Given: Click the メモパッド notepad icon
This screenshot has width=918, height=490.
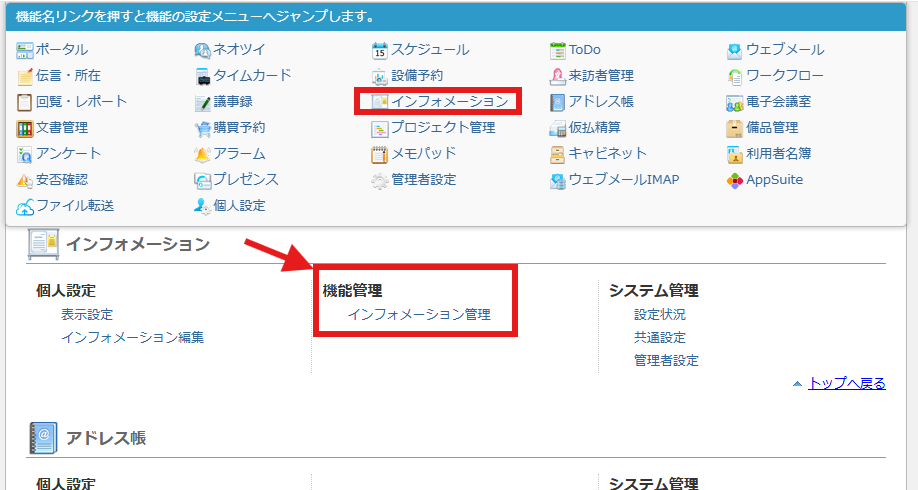Looking at the screenshot, I should point(380,155).
